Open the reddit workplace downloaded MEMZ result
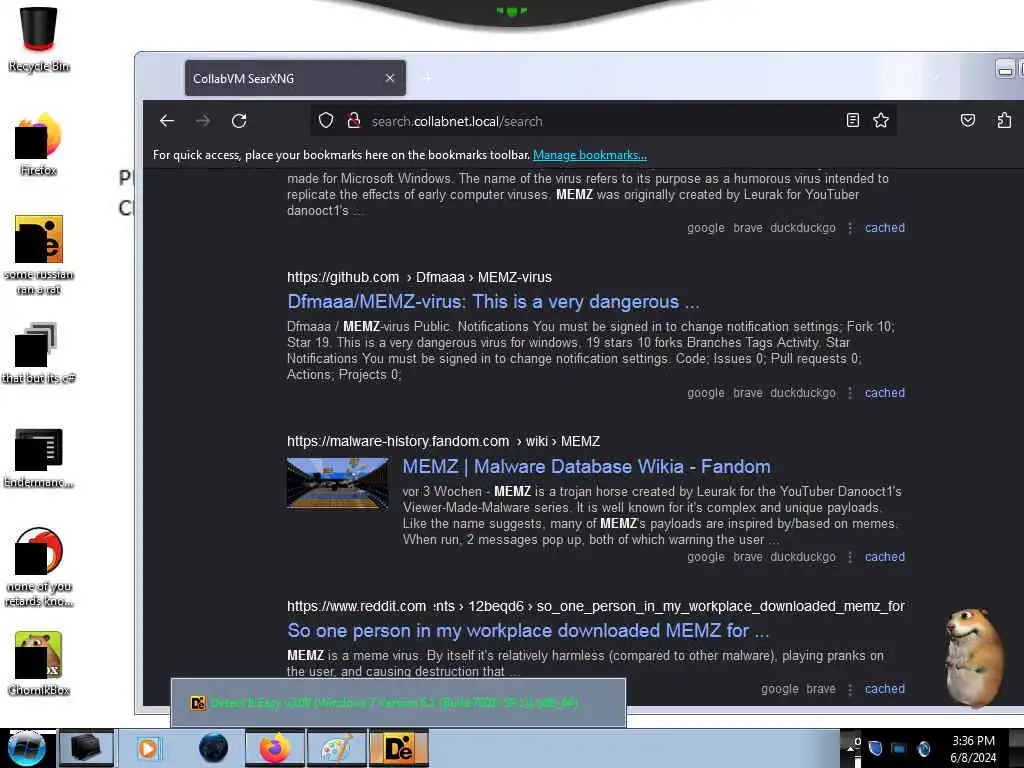This screenshot has width=1024, height=768. pyautogui.click(x=528, y=631)
